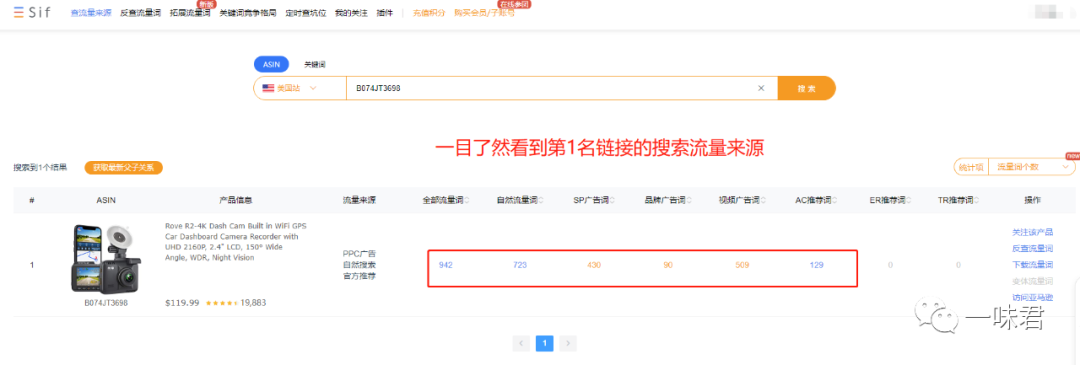The height and width of the screenshot is (365, 1080).
Task: Open 查流量来源 navigation item
Action: (x=91, y=13)
